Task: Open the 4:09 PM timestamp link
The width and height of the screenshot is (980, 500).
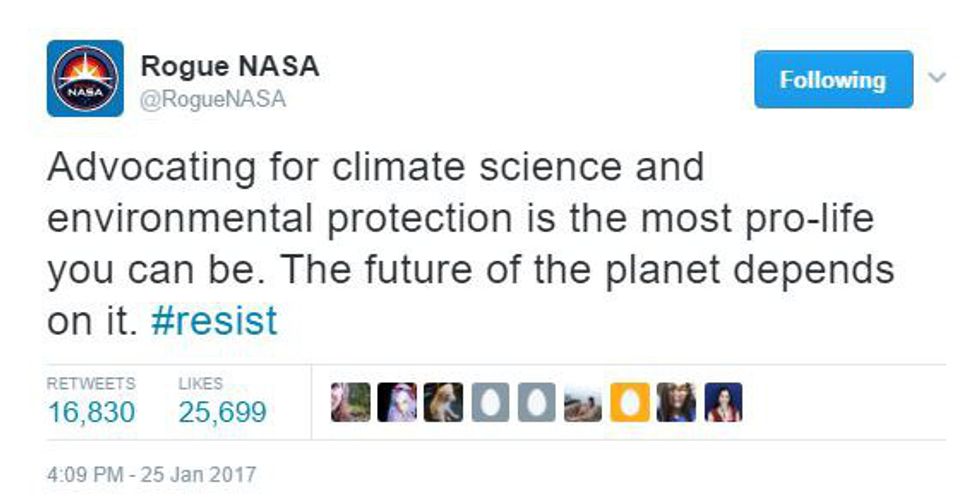Action: (151, 473)
